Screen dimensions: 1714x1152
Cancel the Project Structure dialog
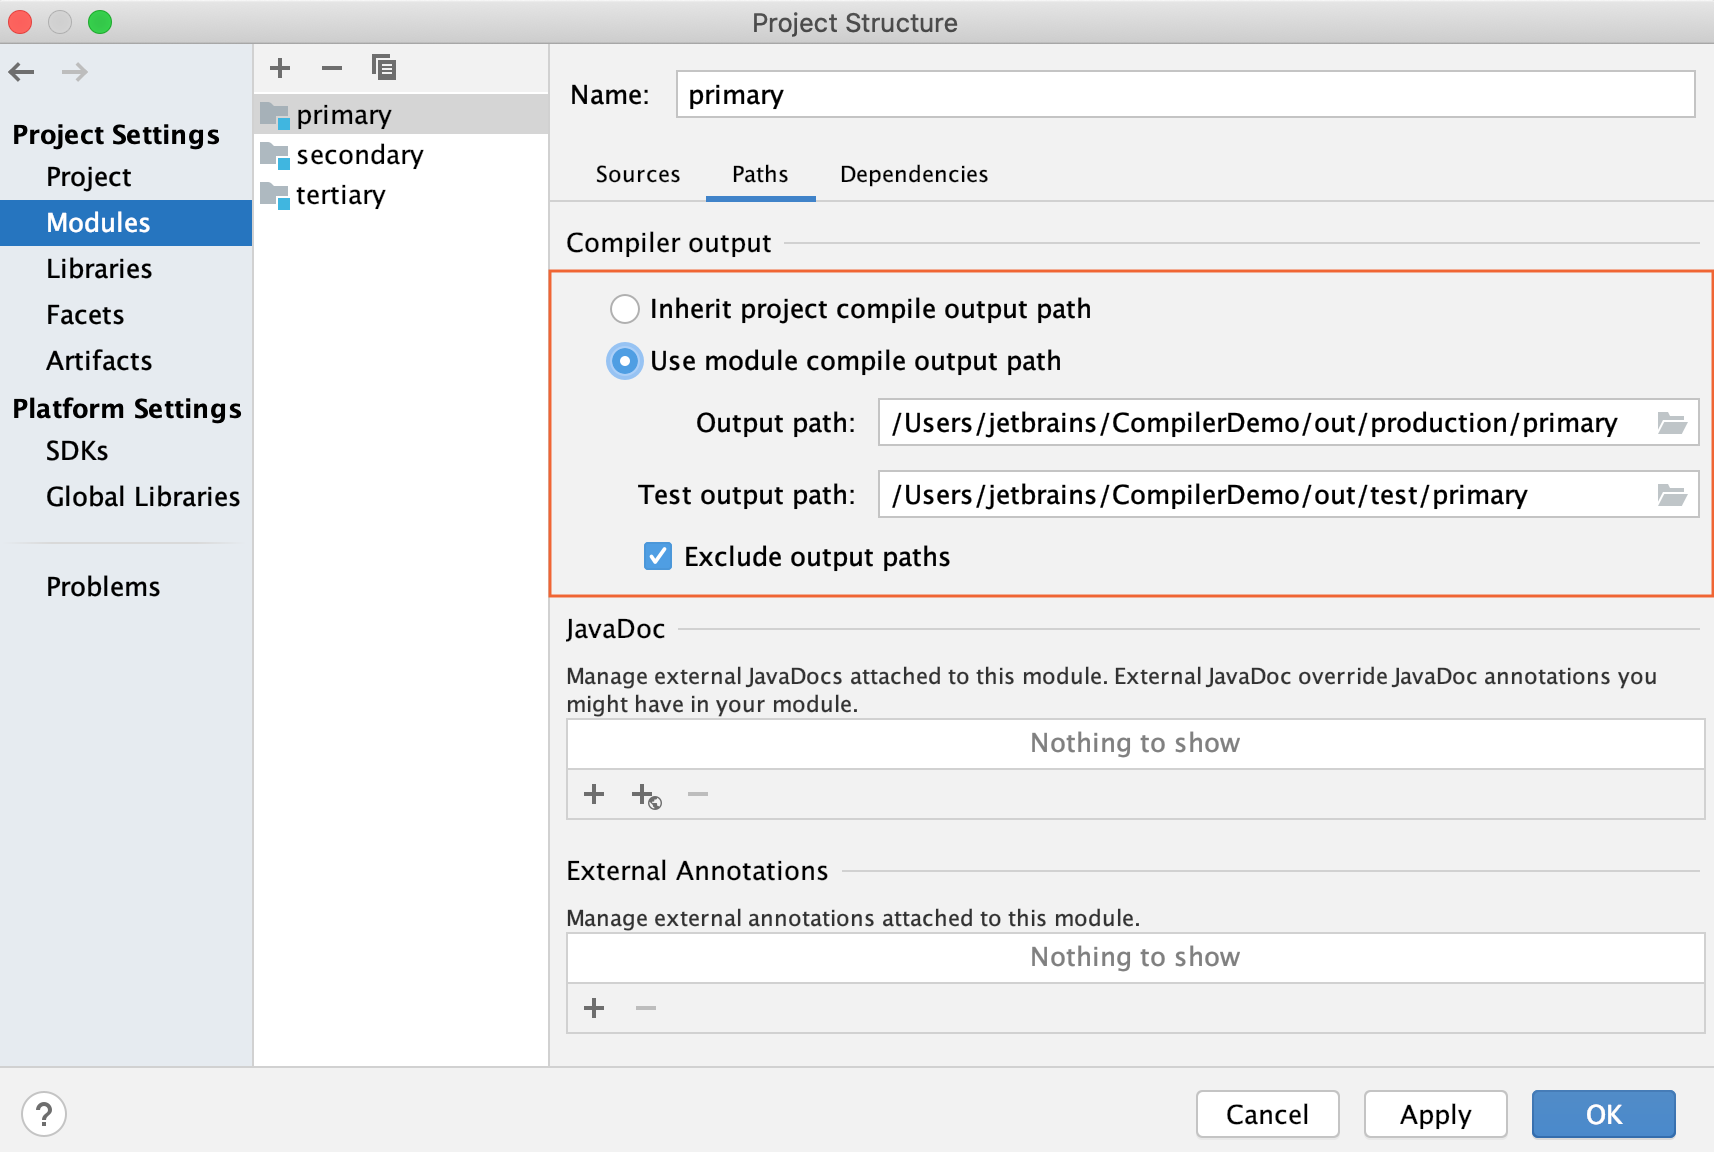[1267, 1114]
